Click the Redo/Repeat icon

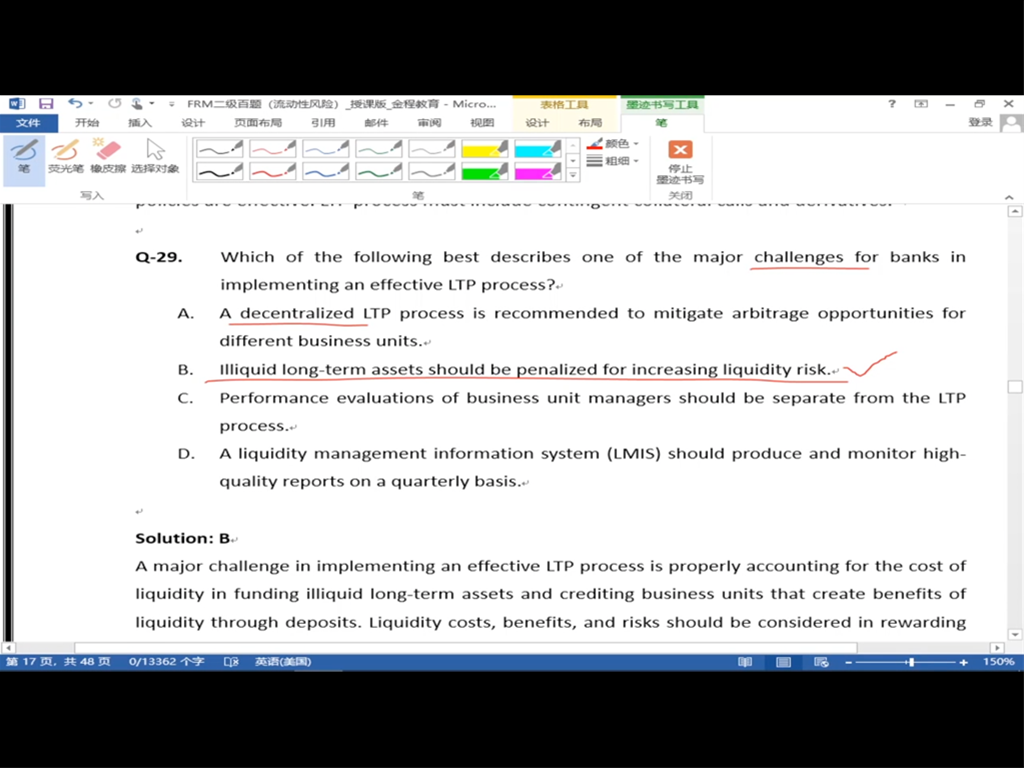coord(115,104)
